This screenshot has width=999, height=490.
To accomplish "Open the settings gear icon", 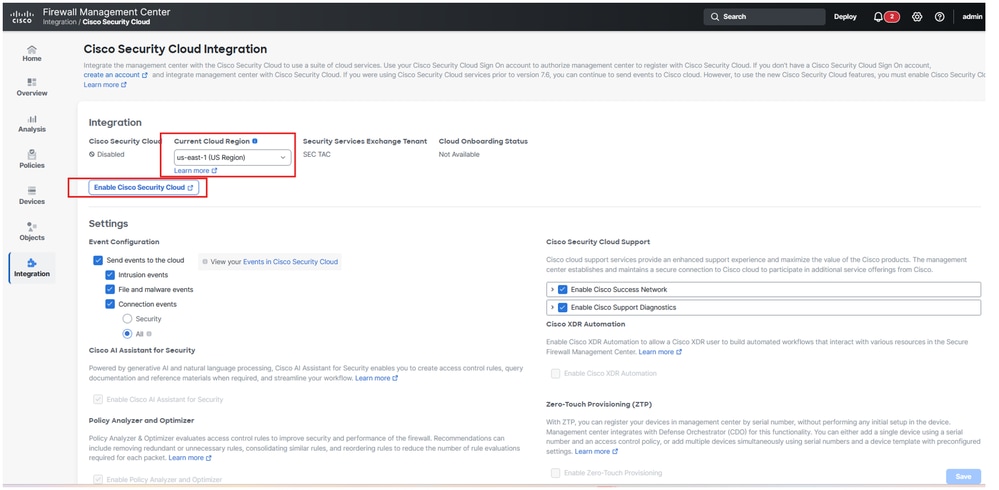I will point(917,17).
